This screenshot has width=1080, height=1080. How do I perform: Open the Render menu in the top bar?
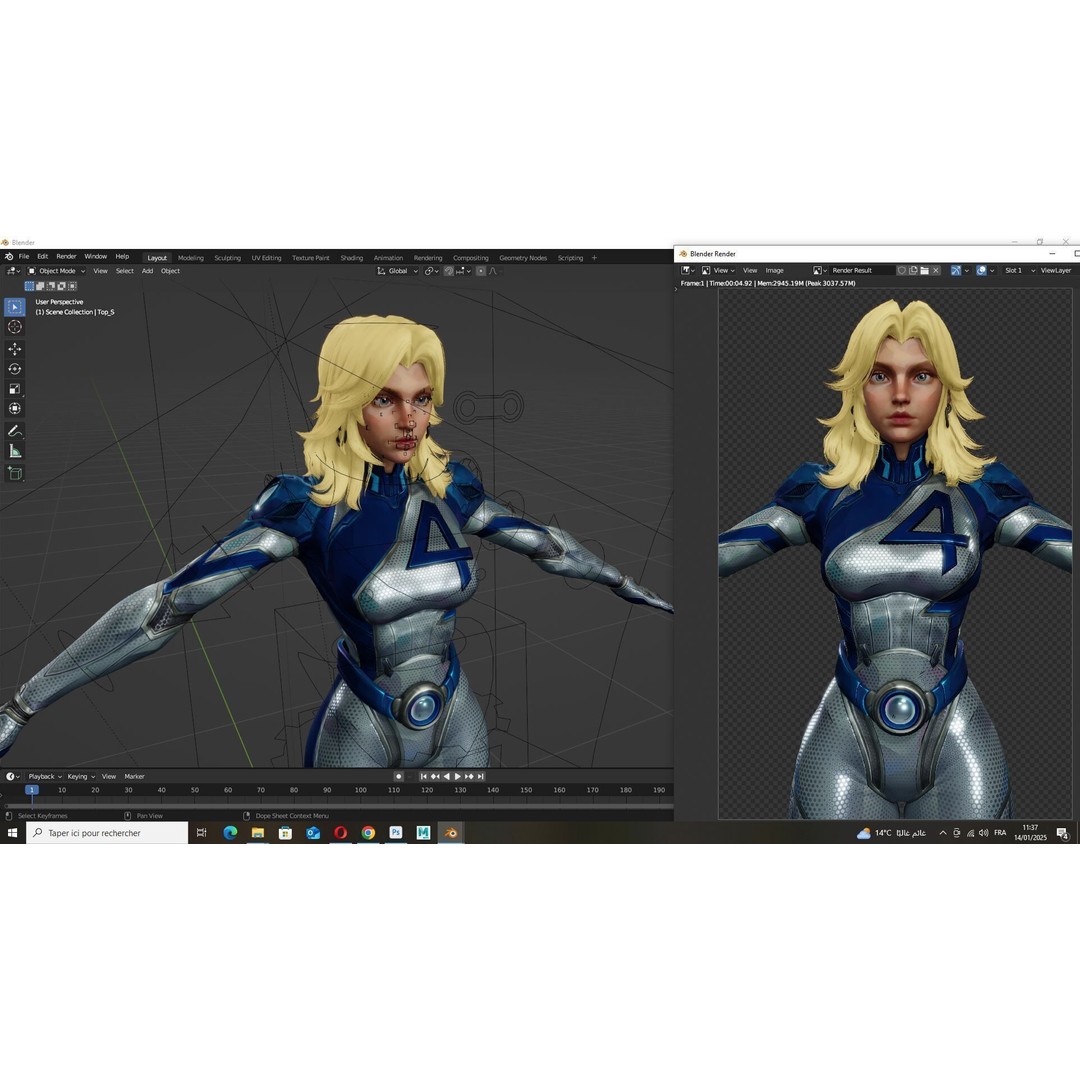(66, 256)
